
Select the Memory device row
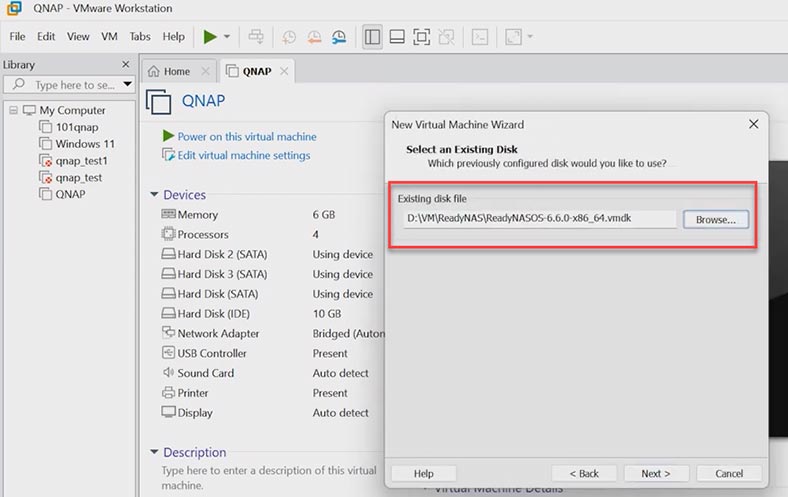tap(198, 215)
